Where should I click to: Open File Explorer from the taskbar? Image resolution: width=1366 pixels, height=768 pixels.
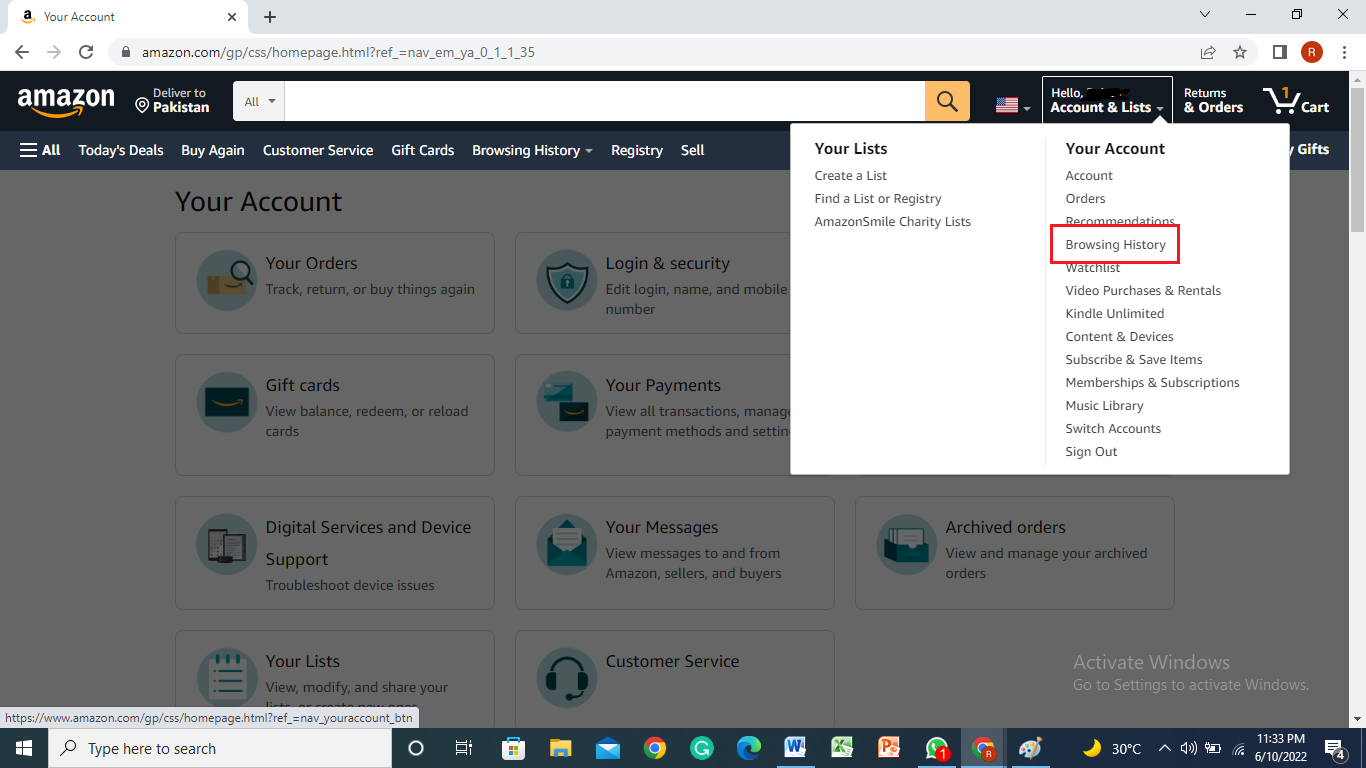pyautogui.click(x=560, y=748)
